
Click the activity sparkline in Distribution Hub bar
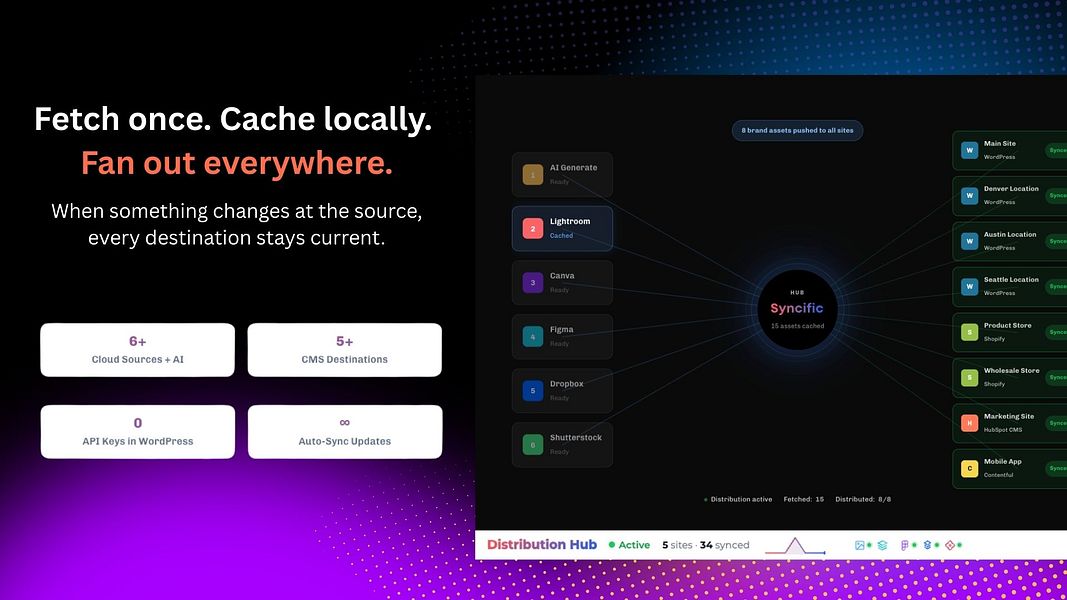pyautogui.click(x=795, y=546)
